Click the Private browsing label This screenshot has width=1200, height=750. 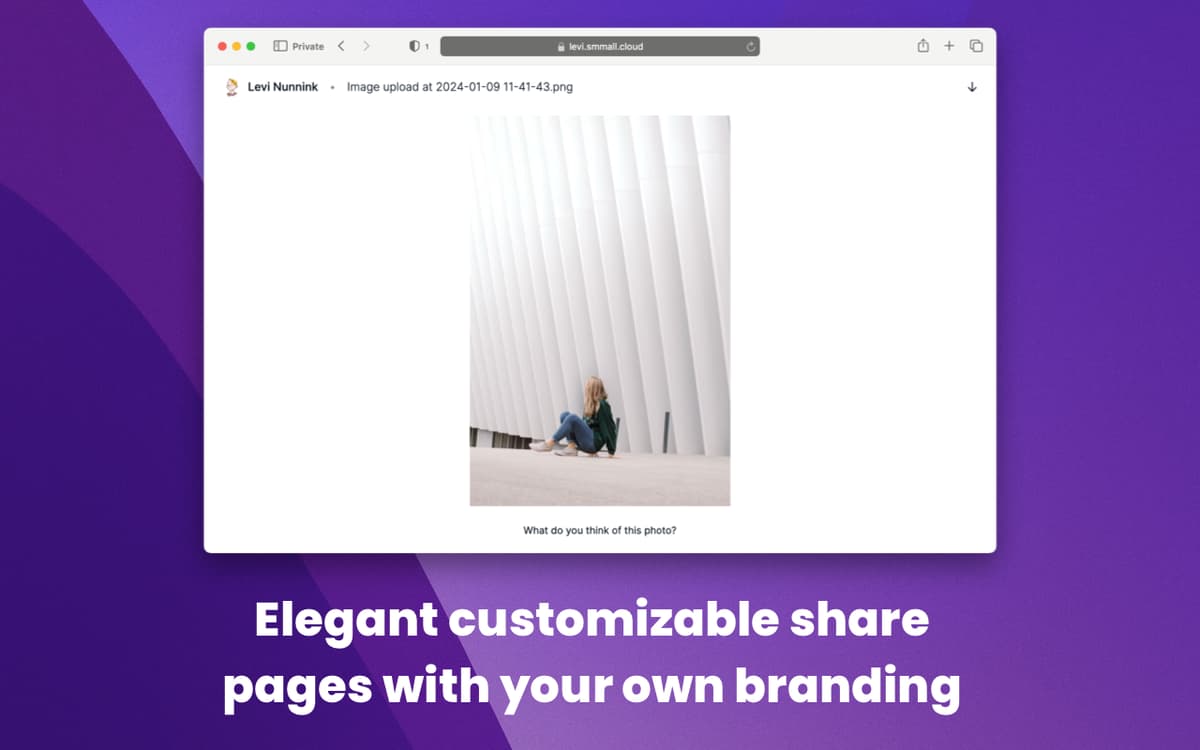click(307, 46)
